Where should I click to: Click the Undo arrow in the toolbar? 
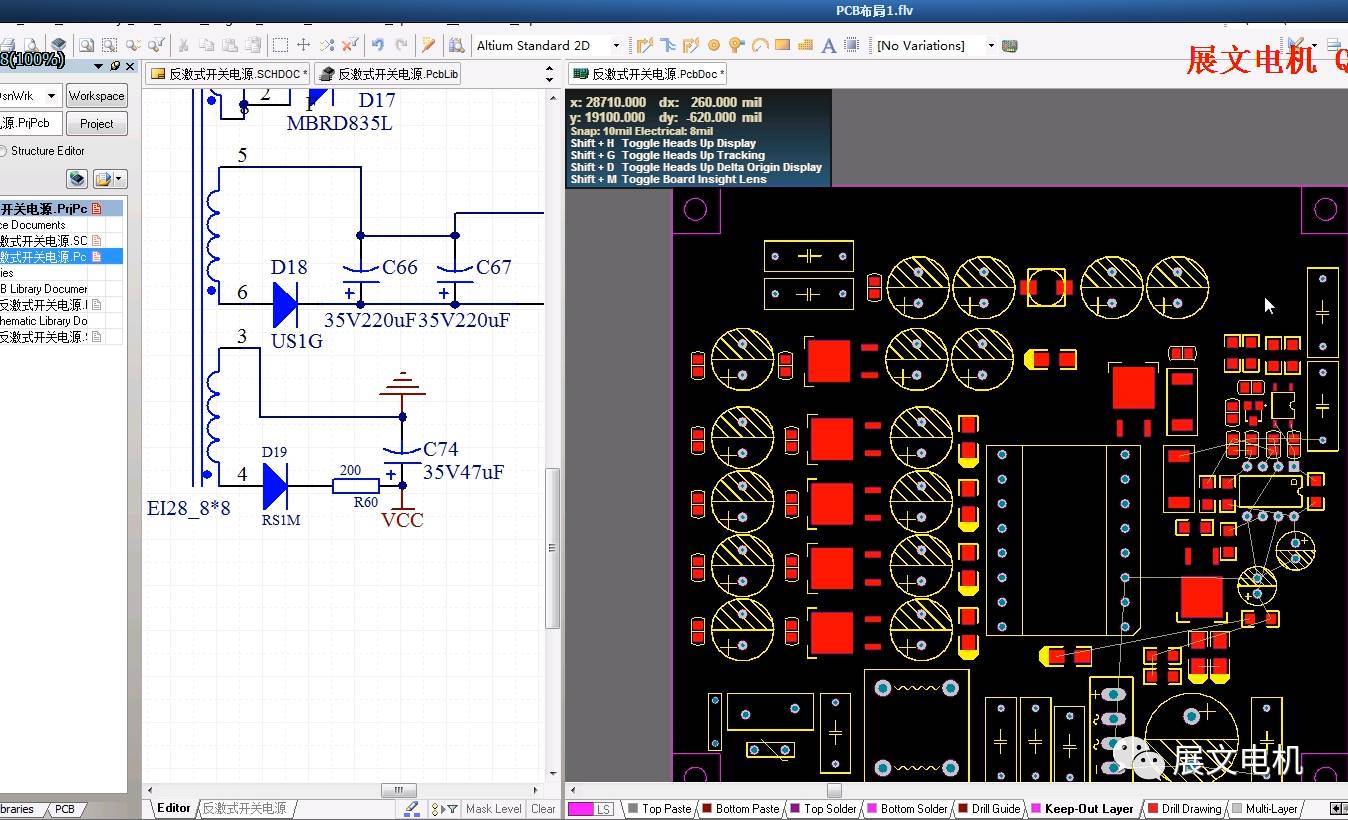pyautogui.click(x=377, y=45)
